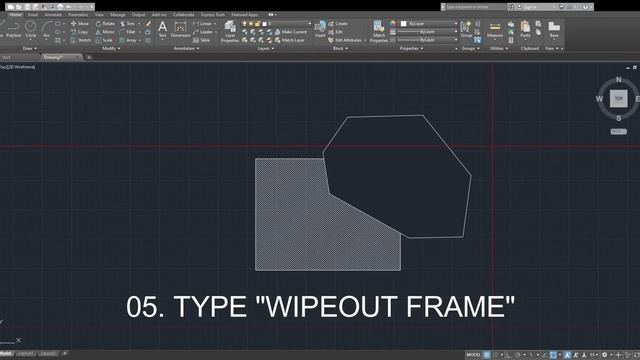This screenshot has height=360, width=640.
Task: Expand the Utilities panel
Action: pyautogui.click(x=499, y=48)
